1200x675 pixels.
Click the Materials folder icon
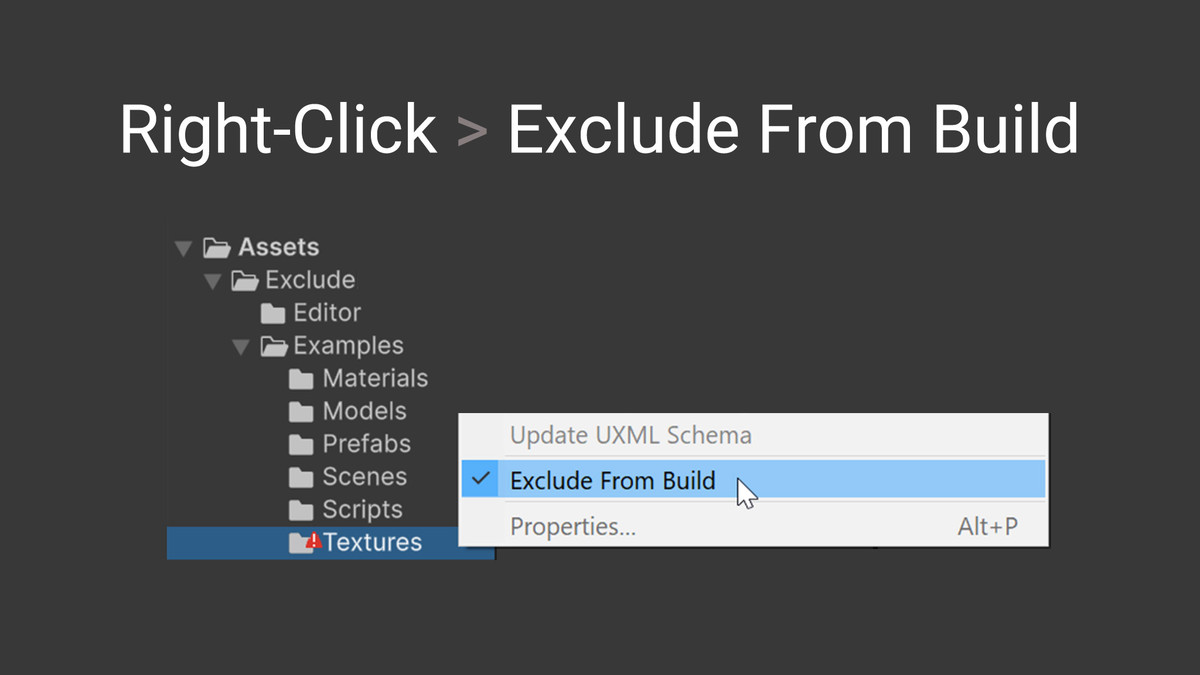click(x=302, y=378)
